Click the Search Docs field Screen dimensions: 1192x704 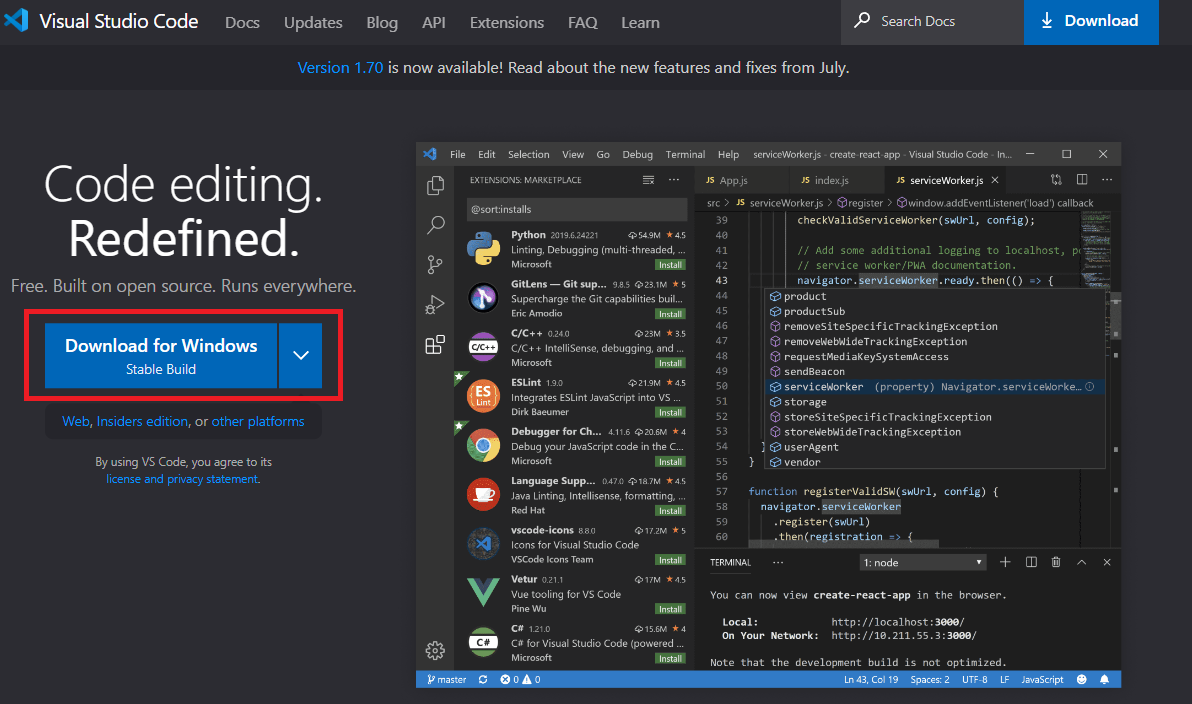click(933, 22)
